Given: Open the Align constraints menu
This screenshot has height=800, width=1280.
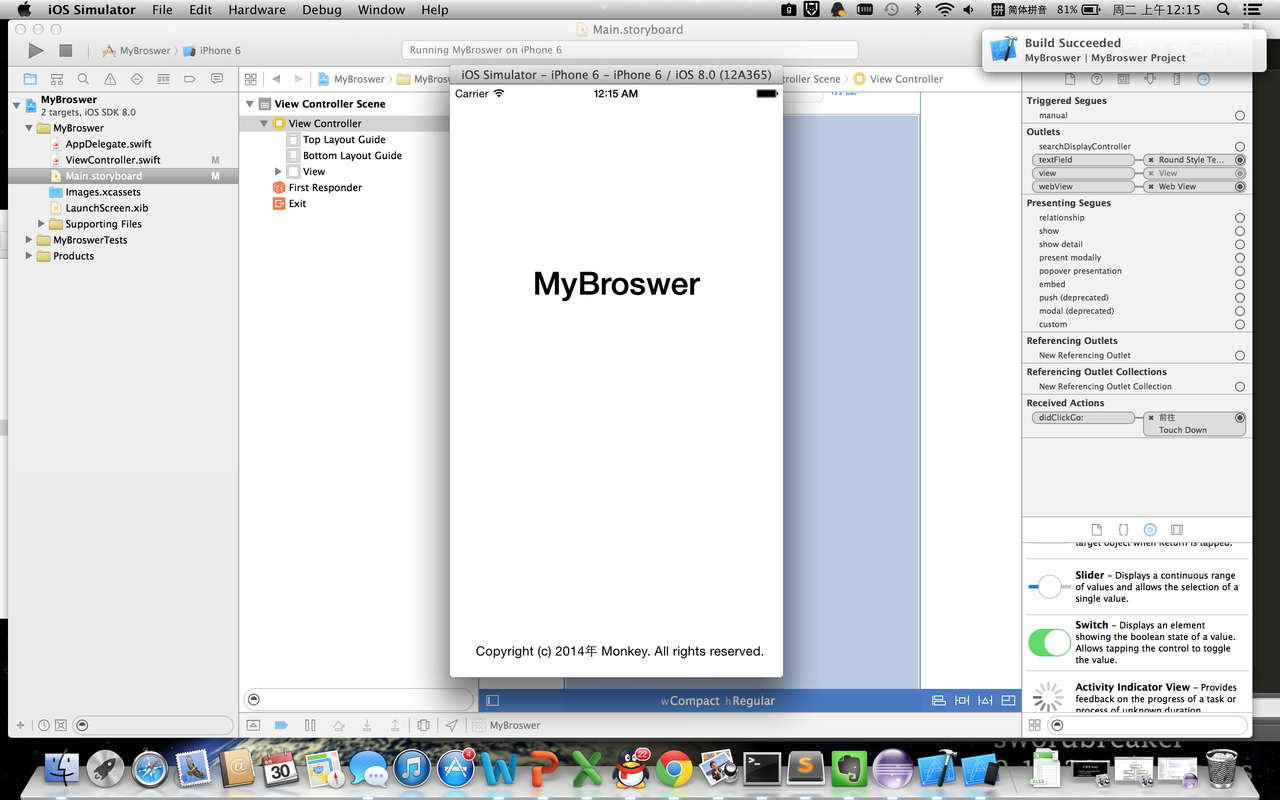Looking at the screenshot, I should pyautogui.click(x=939, y=701).
